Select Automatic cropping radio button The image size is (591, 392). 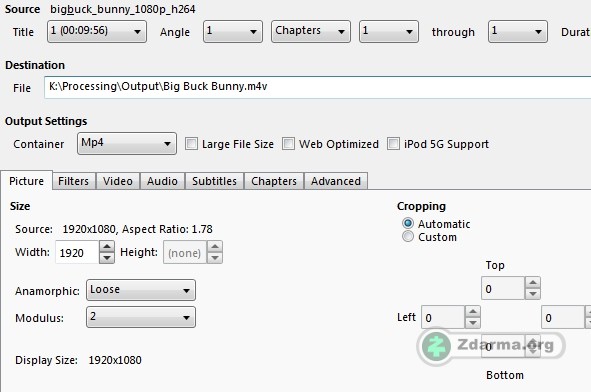click(x=408, y=223)
